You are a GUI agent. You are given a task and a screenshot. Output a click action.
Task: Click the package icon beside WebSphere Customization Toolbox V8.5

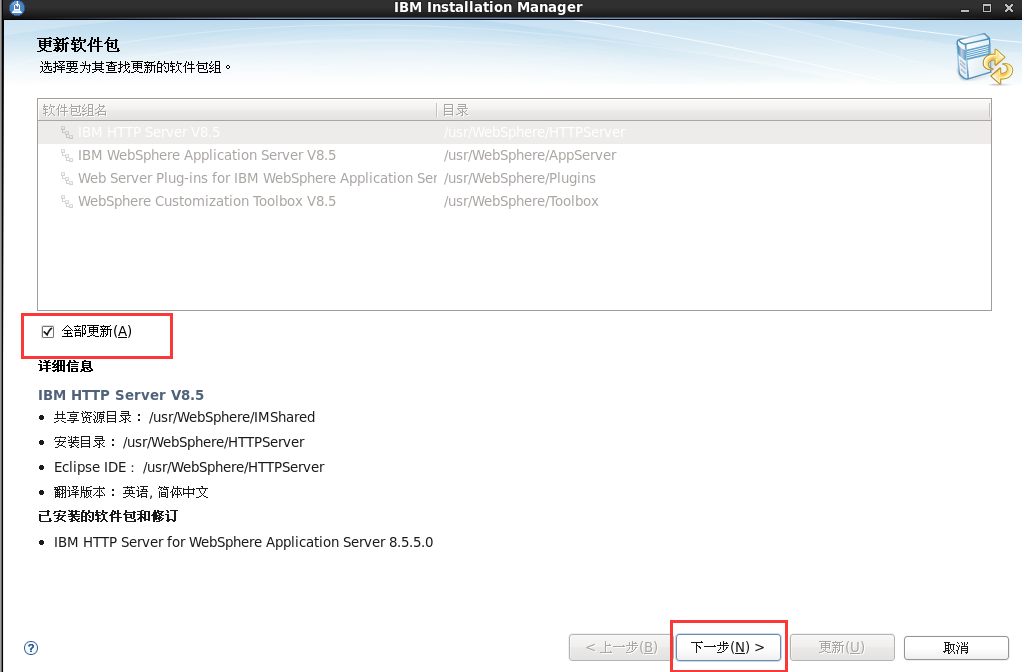click(x=66, y=201)
